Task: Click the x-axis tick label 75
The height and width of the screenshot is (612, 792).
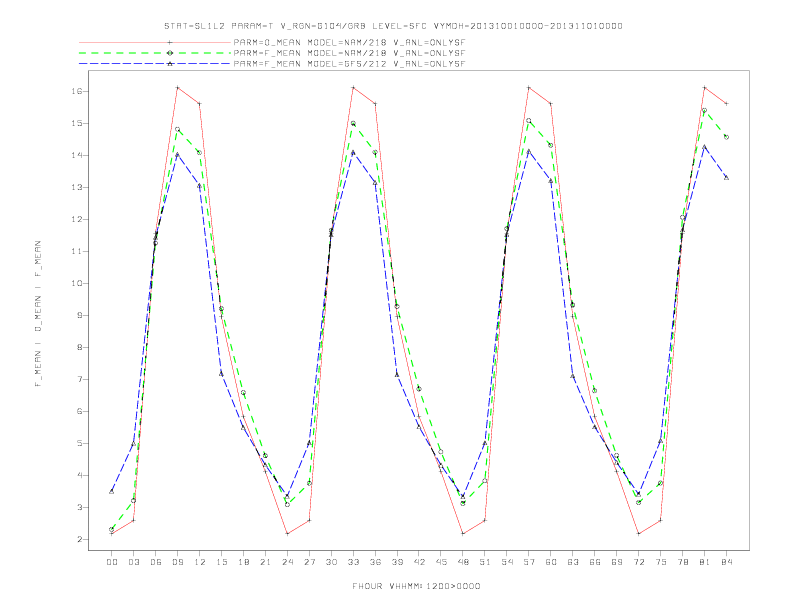Action: pyautogui.click(x=661, y=562)
